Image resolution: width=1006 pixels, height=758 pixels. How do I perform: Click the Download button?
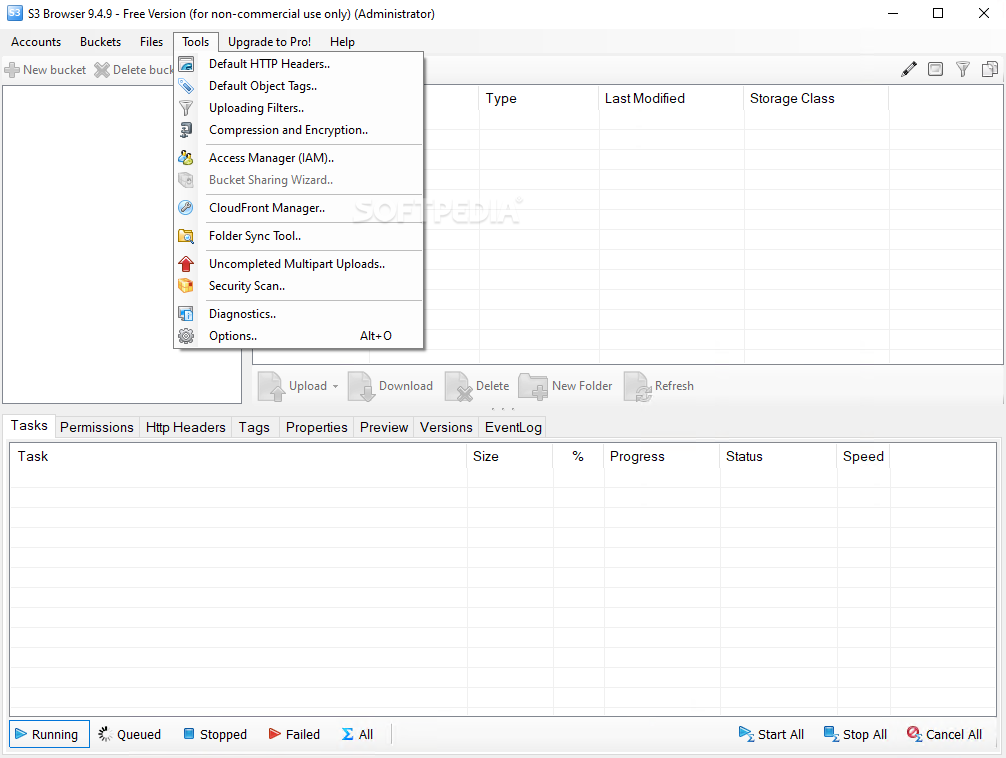391,386
